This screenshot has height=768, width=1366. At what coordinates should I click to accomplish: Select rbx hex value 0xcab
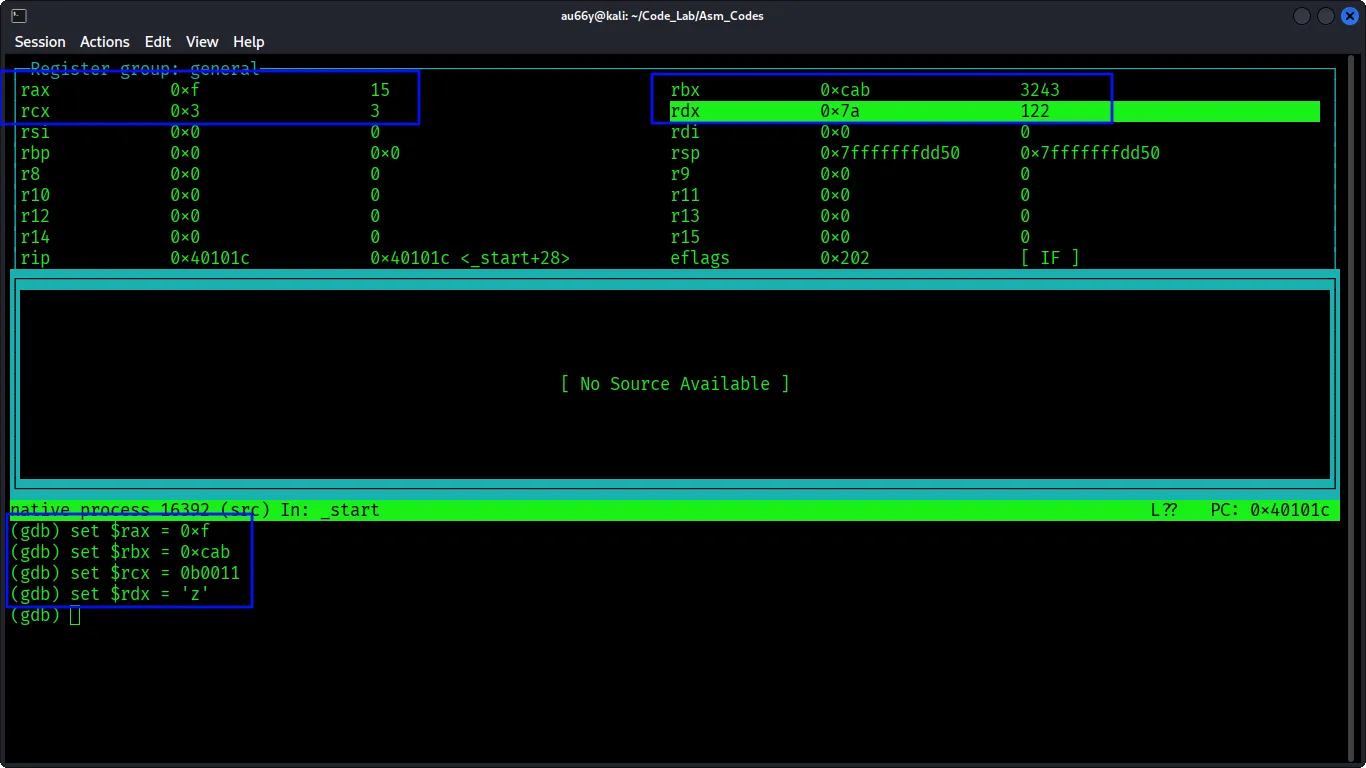tap(845, 90)
